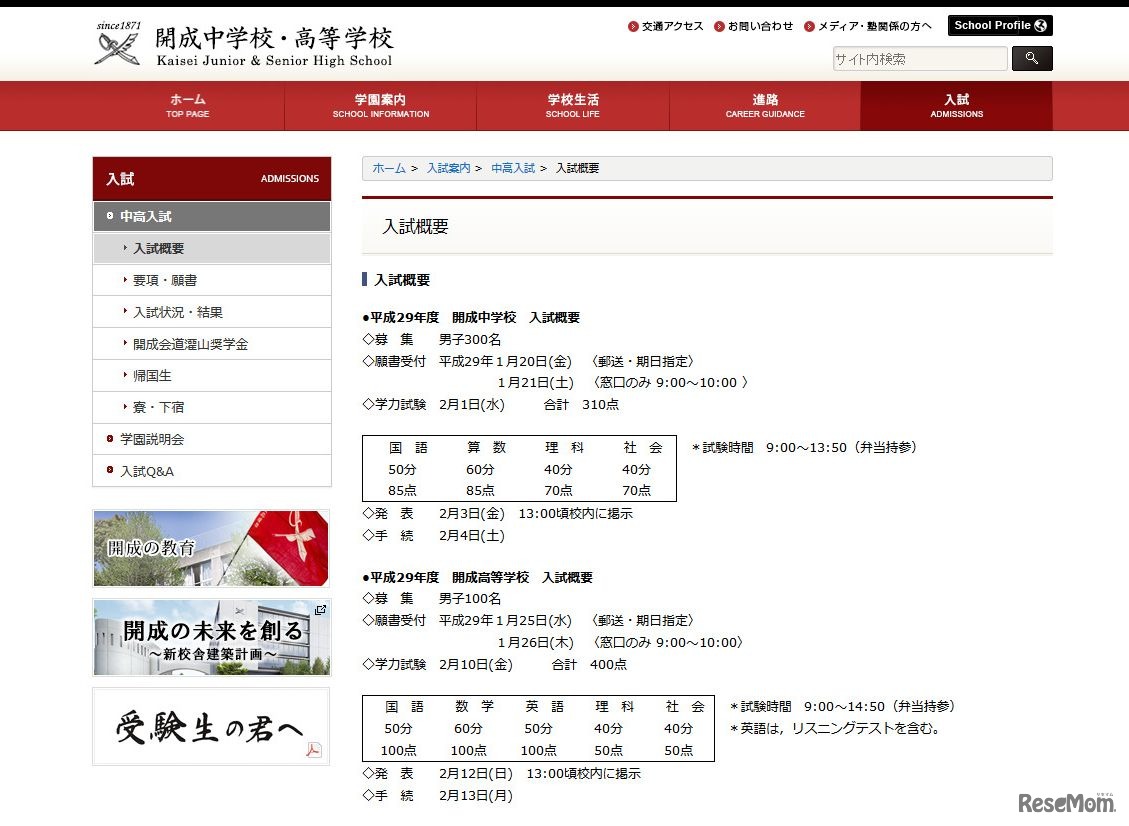The image size is (1129, 826).
Task: Click the 開成の教育 banner image
Action: (211, 548)
